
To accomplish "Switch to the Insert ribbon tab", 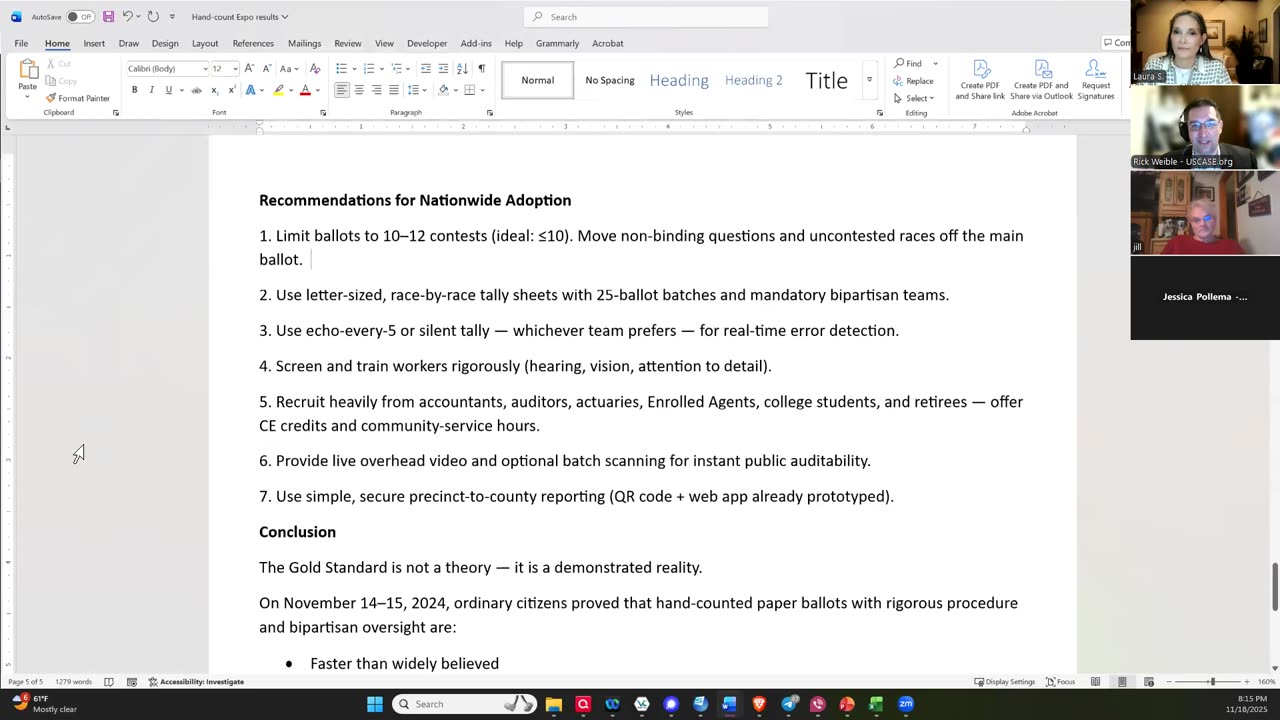I will coord(94,43).
